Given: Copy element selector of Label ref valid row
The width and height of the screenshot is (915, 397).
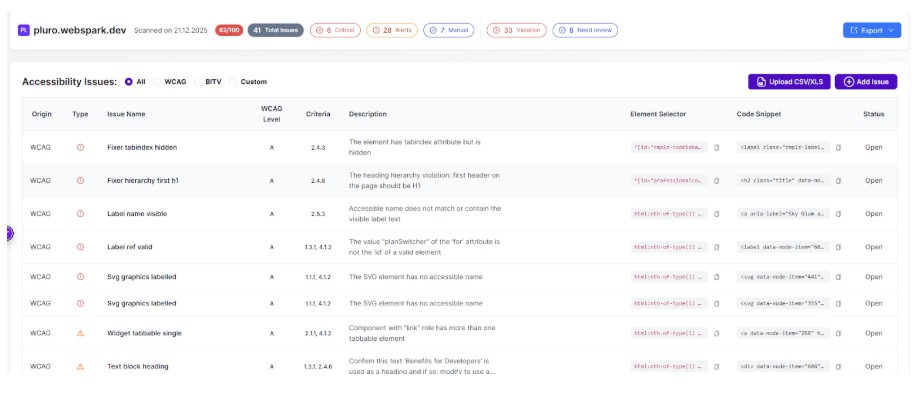Looking at the screenshot, I should click(x=717, y=247).
